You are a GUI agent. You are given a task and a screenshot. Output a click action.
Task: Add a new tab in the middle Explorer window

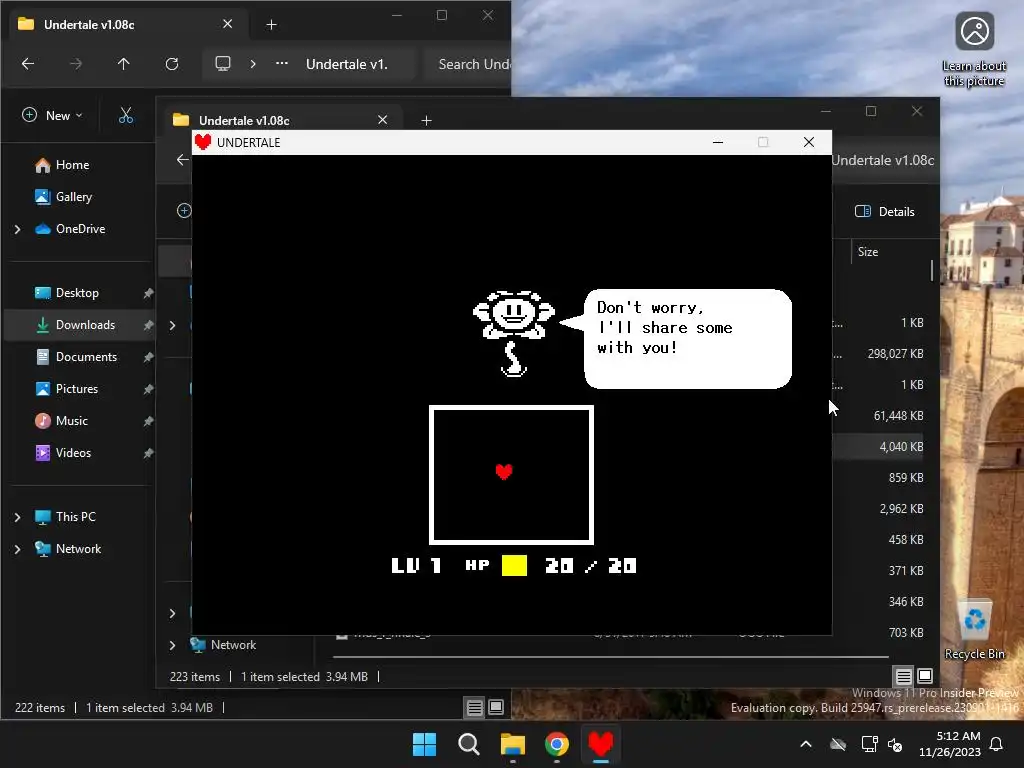[426, 120]
